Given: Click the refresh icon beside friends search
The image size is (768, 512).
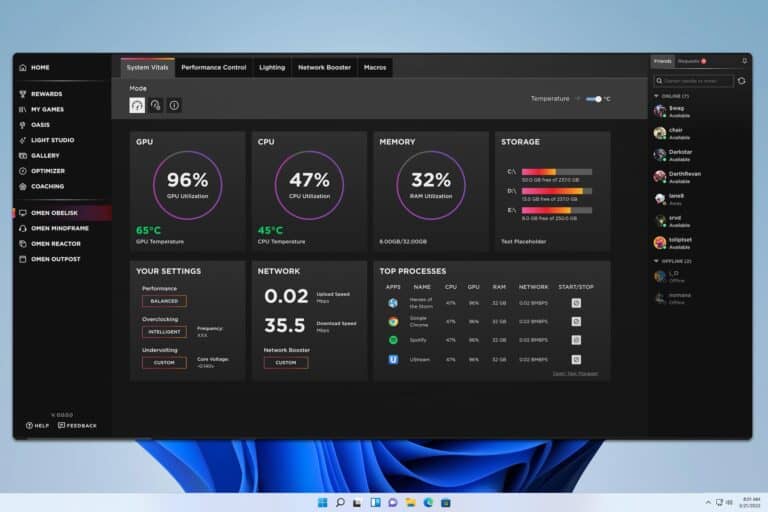Looking at the screenshot, I should pyautogui.click(x=743, y=81).
